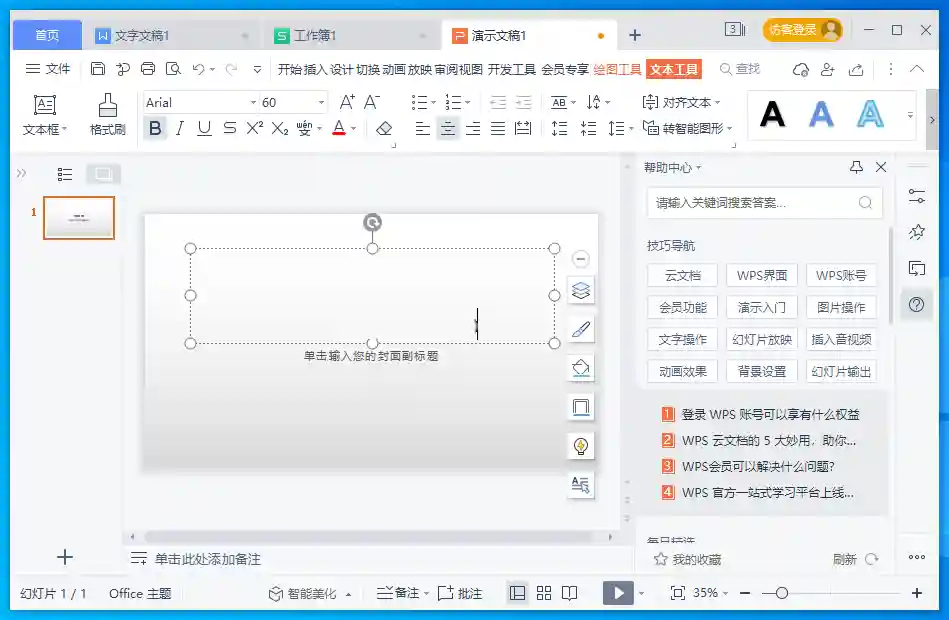Open the 插入 ribbon menu
The height and width of the screenshot is (620, 949).
click(x=312, y=69)
